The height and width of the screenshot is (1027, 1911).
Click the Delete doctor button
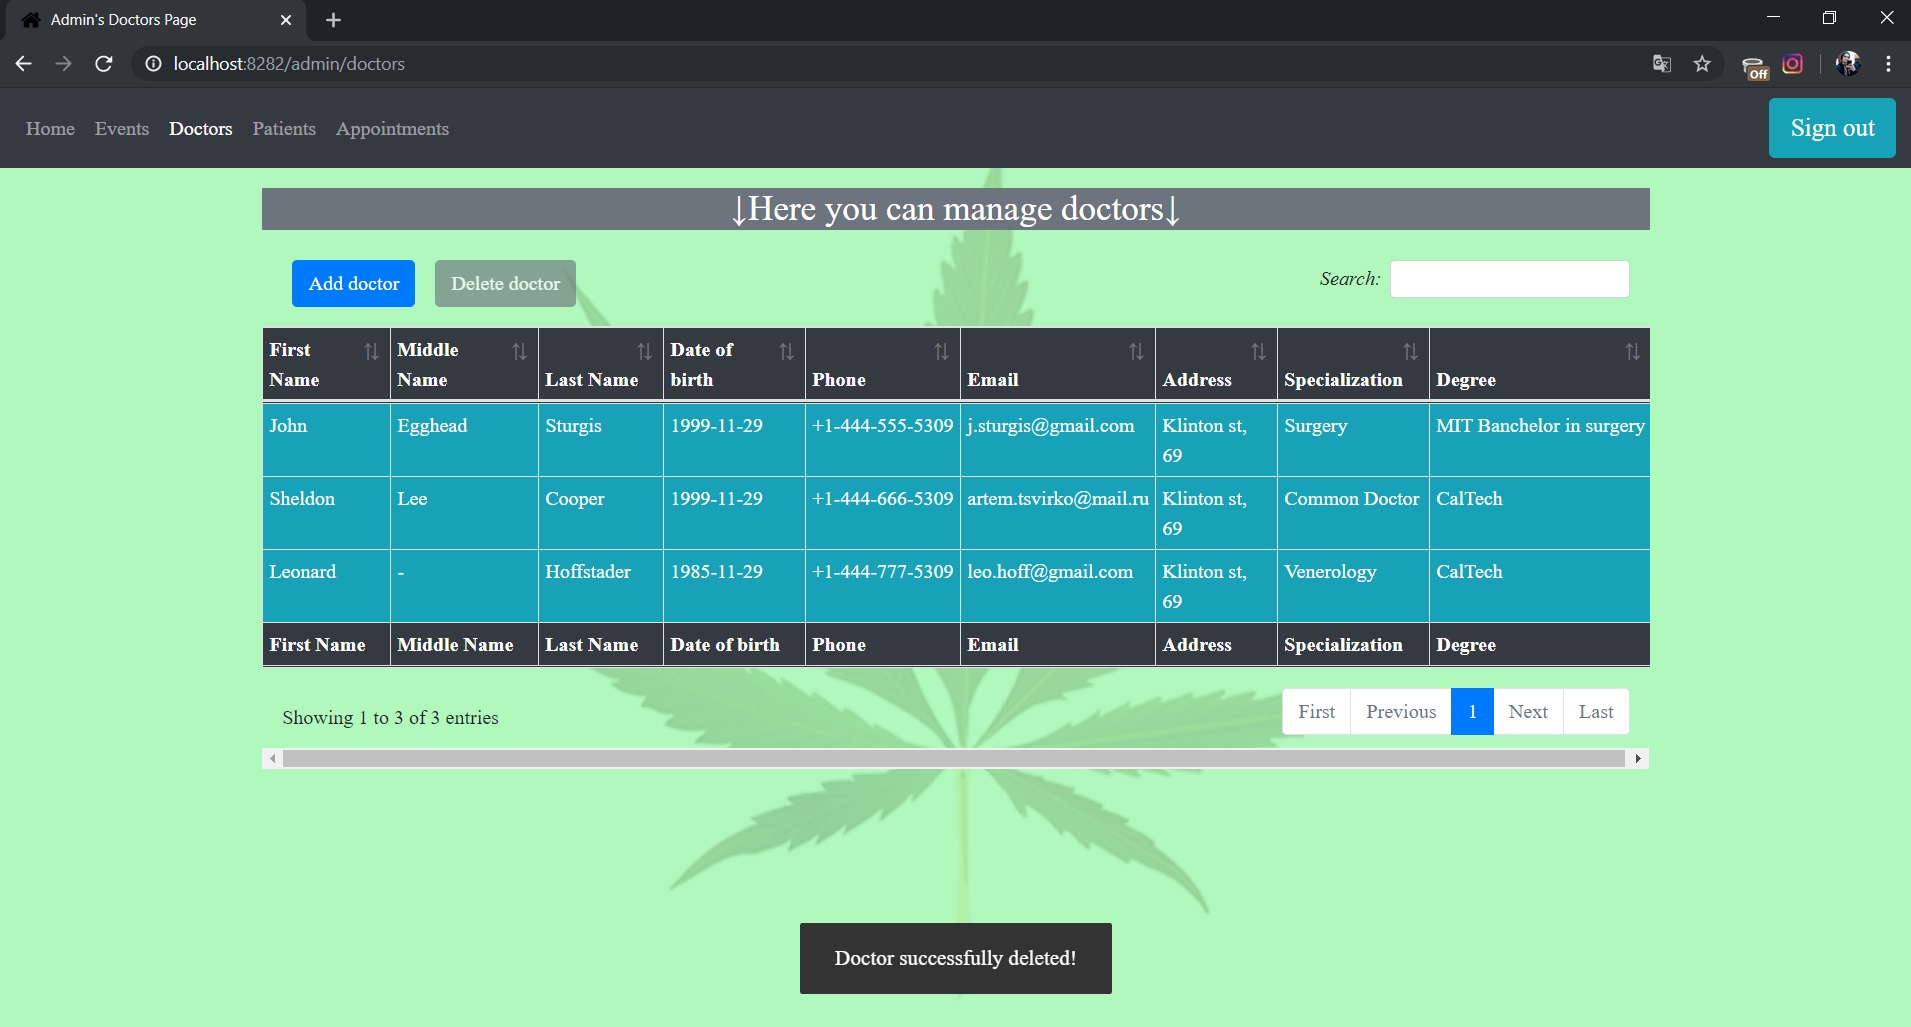[505, 284]
